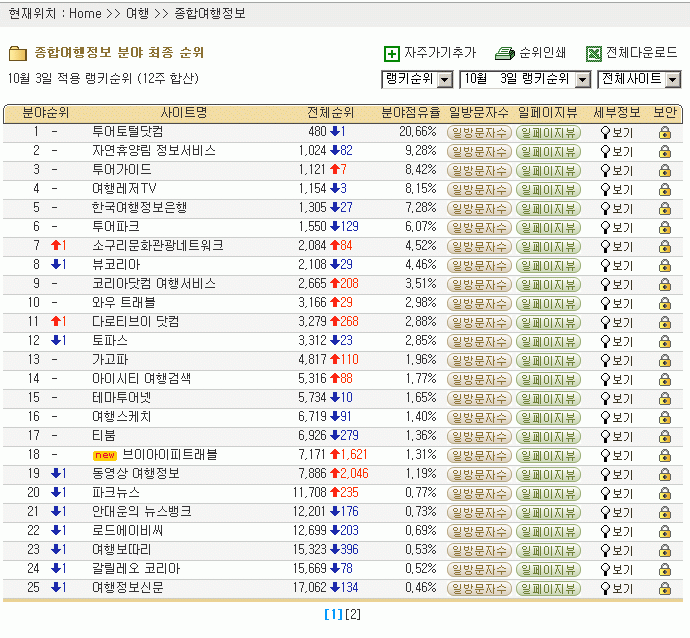Open 보기 details for 소구리문화관광네트워크
Screen dimensions: 690x638
617,246
